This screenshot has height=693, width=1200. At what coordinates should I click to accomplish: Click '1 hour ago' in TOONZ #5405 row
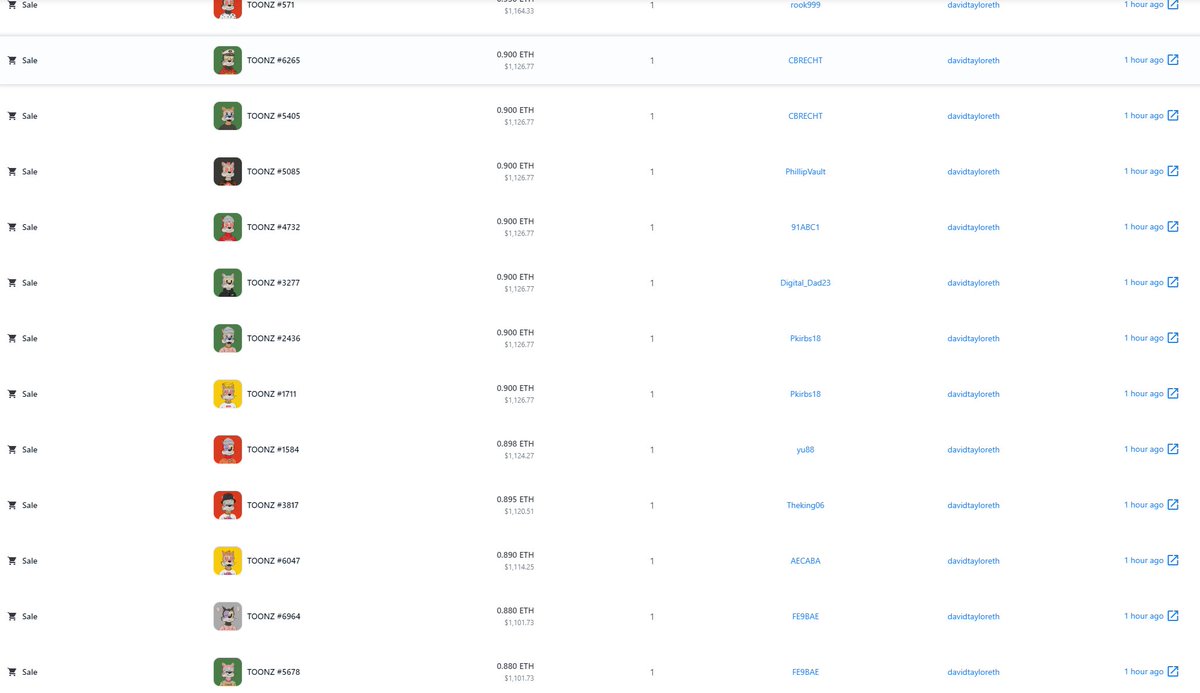[x=1143, y=116]
